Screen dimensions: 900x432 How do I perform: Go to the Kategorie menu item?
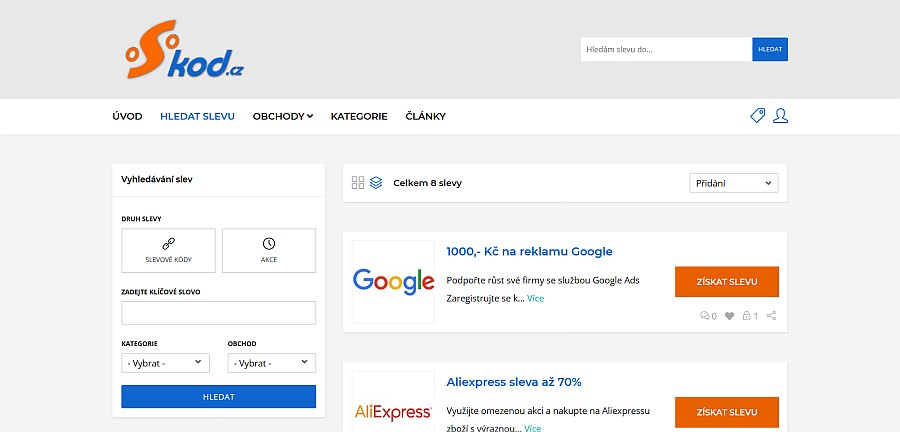359,116
